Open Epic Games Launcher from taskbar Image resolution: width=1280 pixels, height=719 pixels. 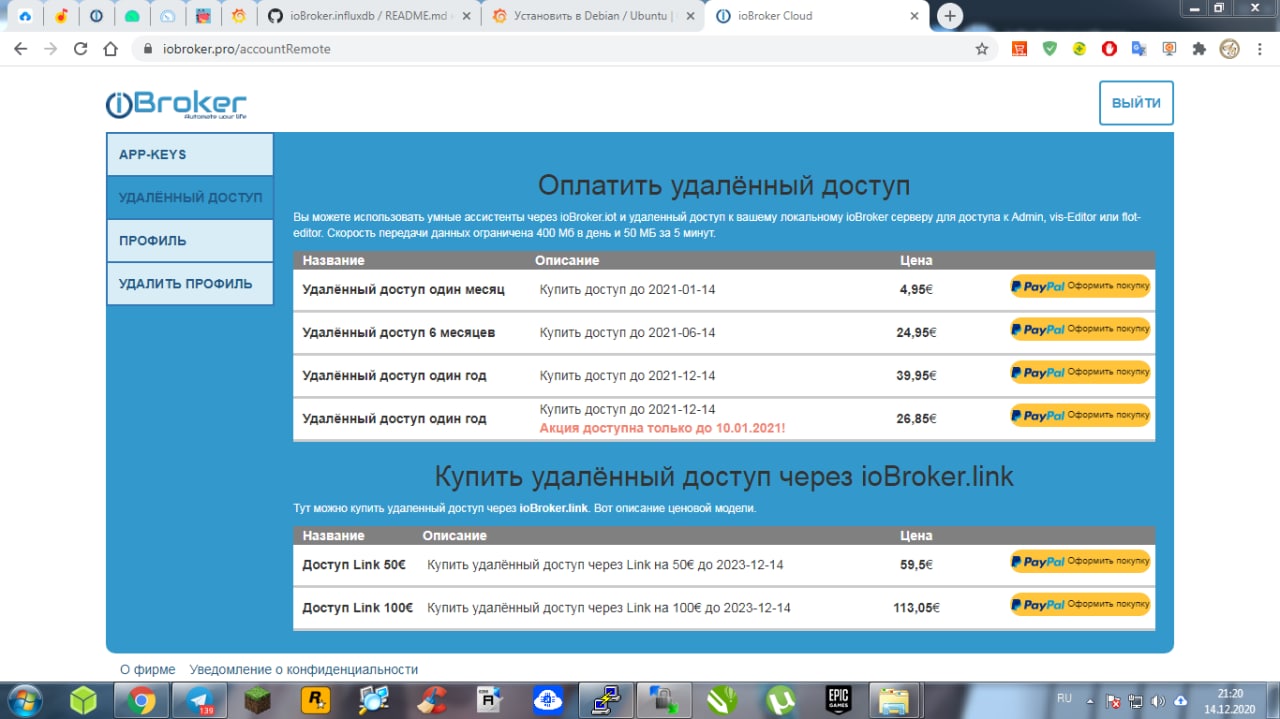point(838,700)
